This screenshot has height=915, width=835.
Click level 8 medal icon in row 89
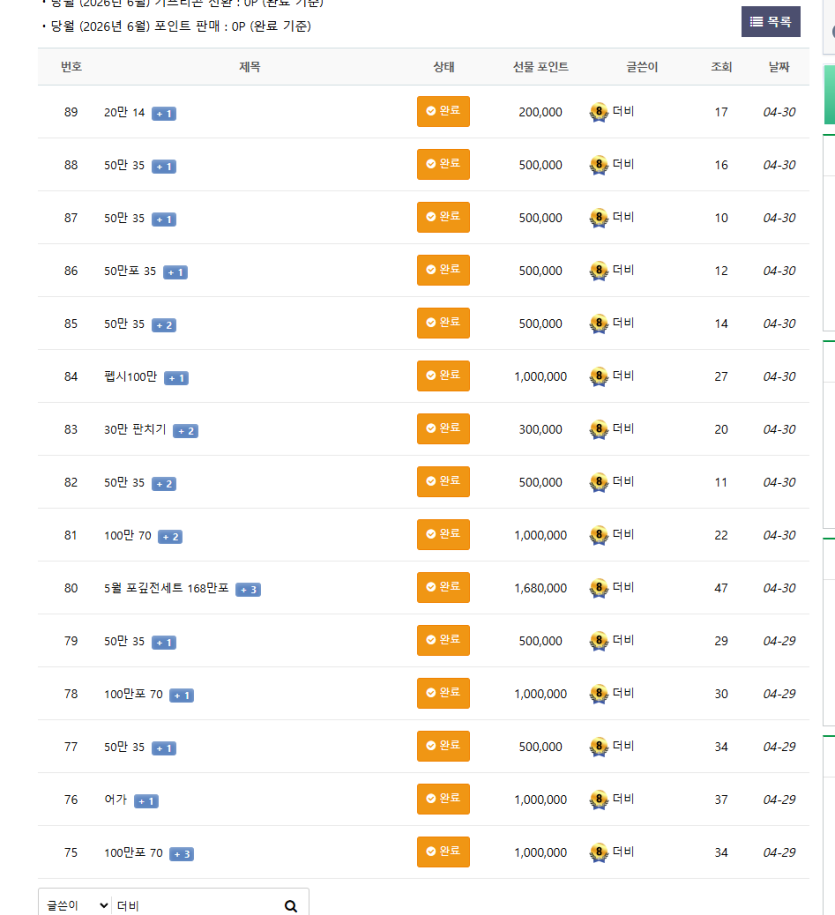pos(599,112)
